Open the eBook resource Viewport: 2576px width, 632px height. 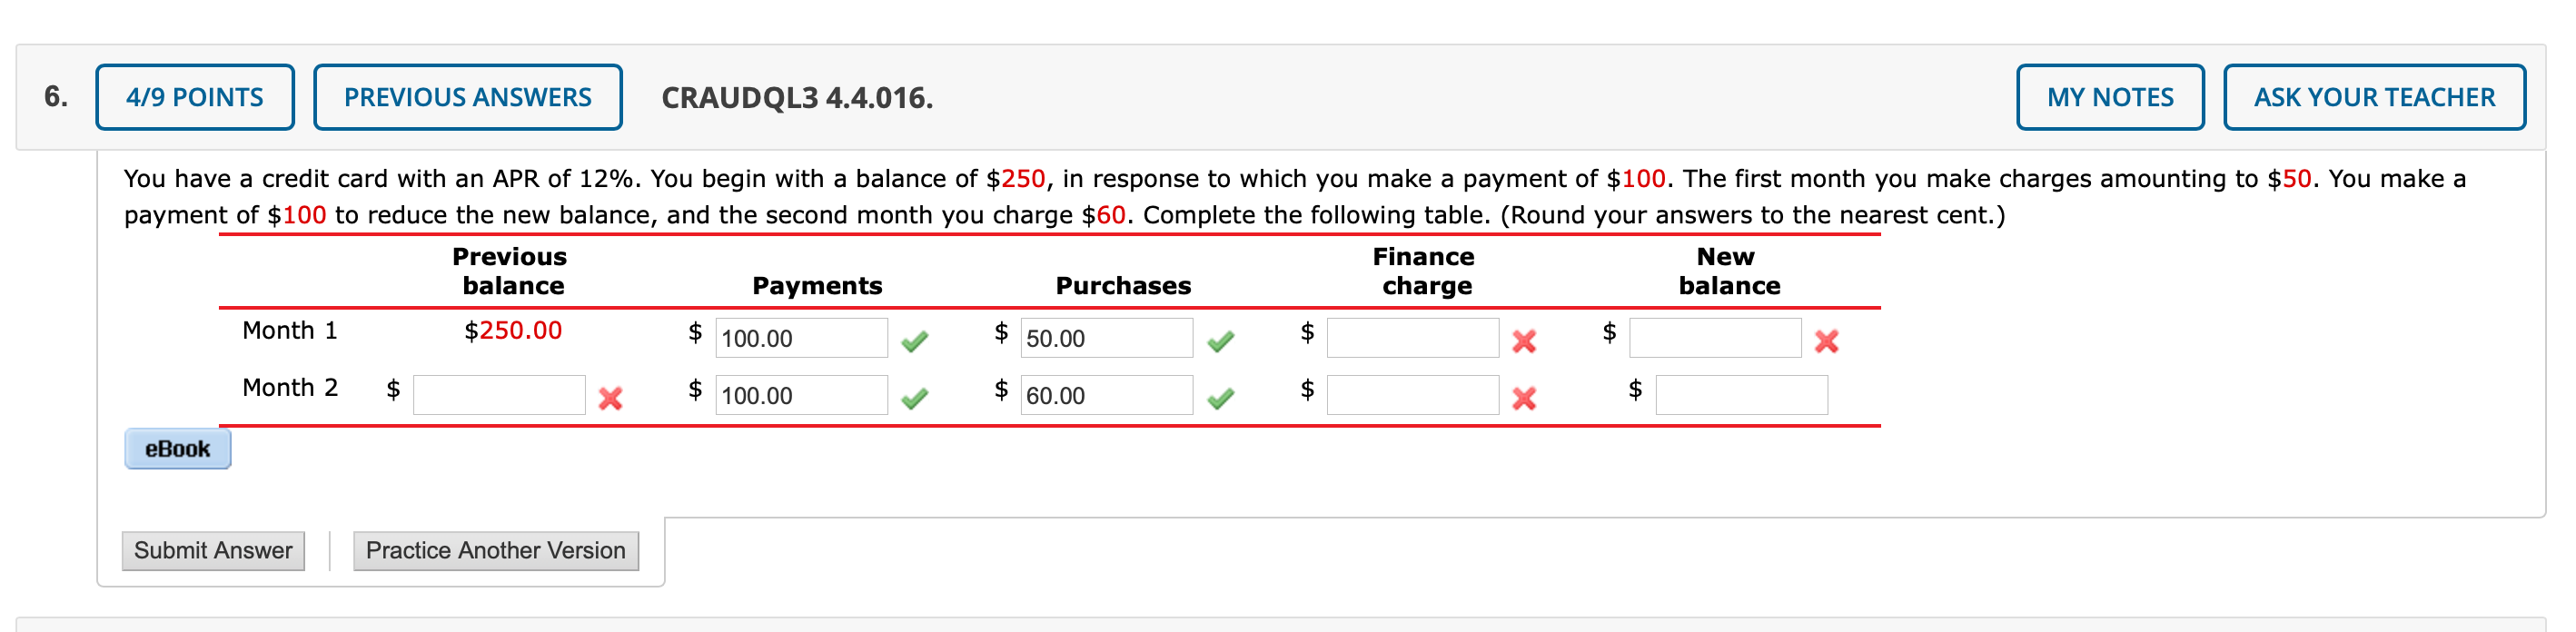click(177, 449)
